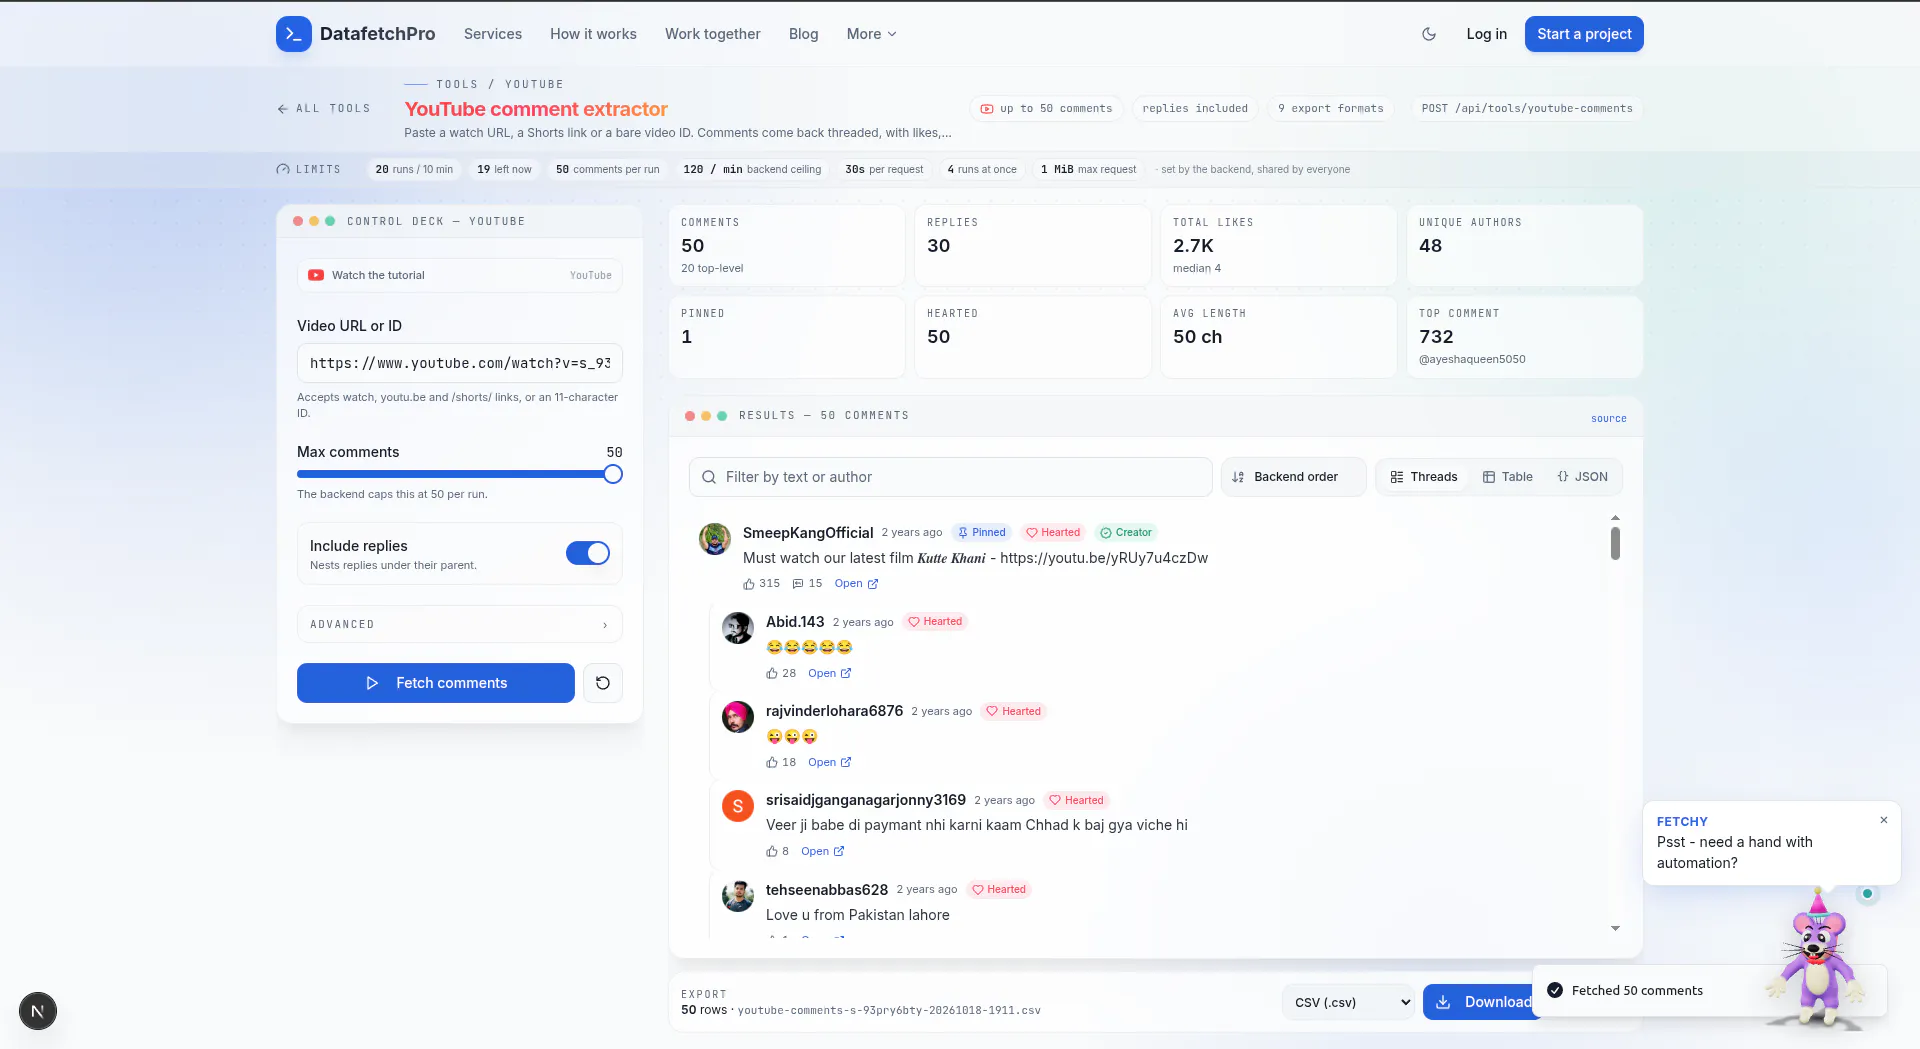Click the results scrollbar thumb

[x=1615, y=543]
